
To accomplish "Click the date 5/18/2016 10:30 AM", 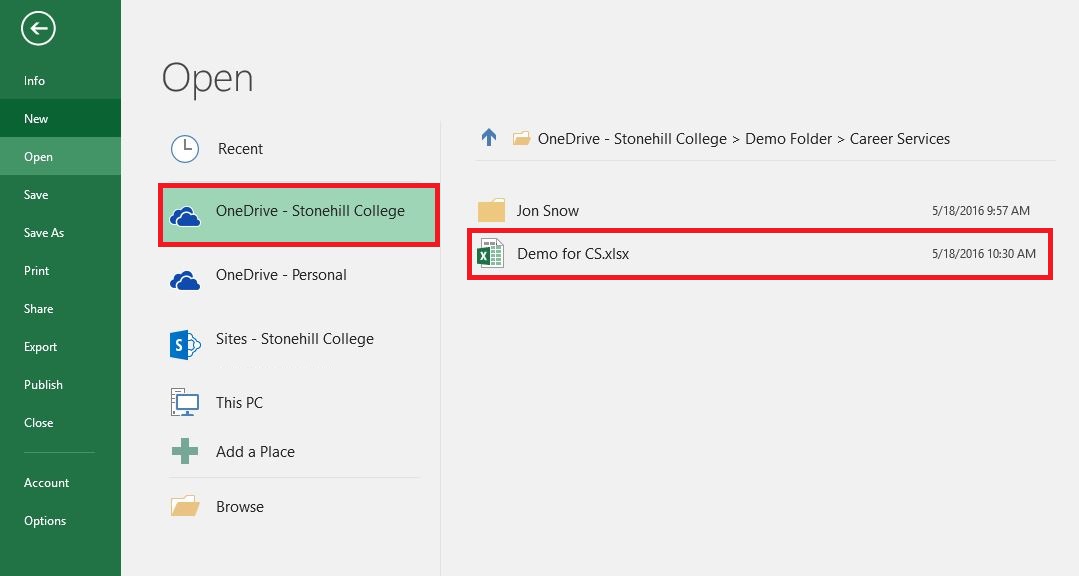I will (983, 254).
